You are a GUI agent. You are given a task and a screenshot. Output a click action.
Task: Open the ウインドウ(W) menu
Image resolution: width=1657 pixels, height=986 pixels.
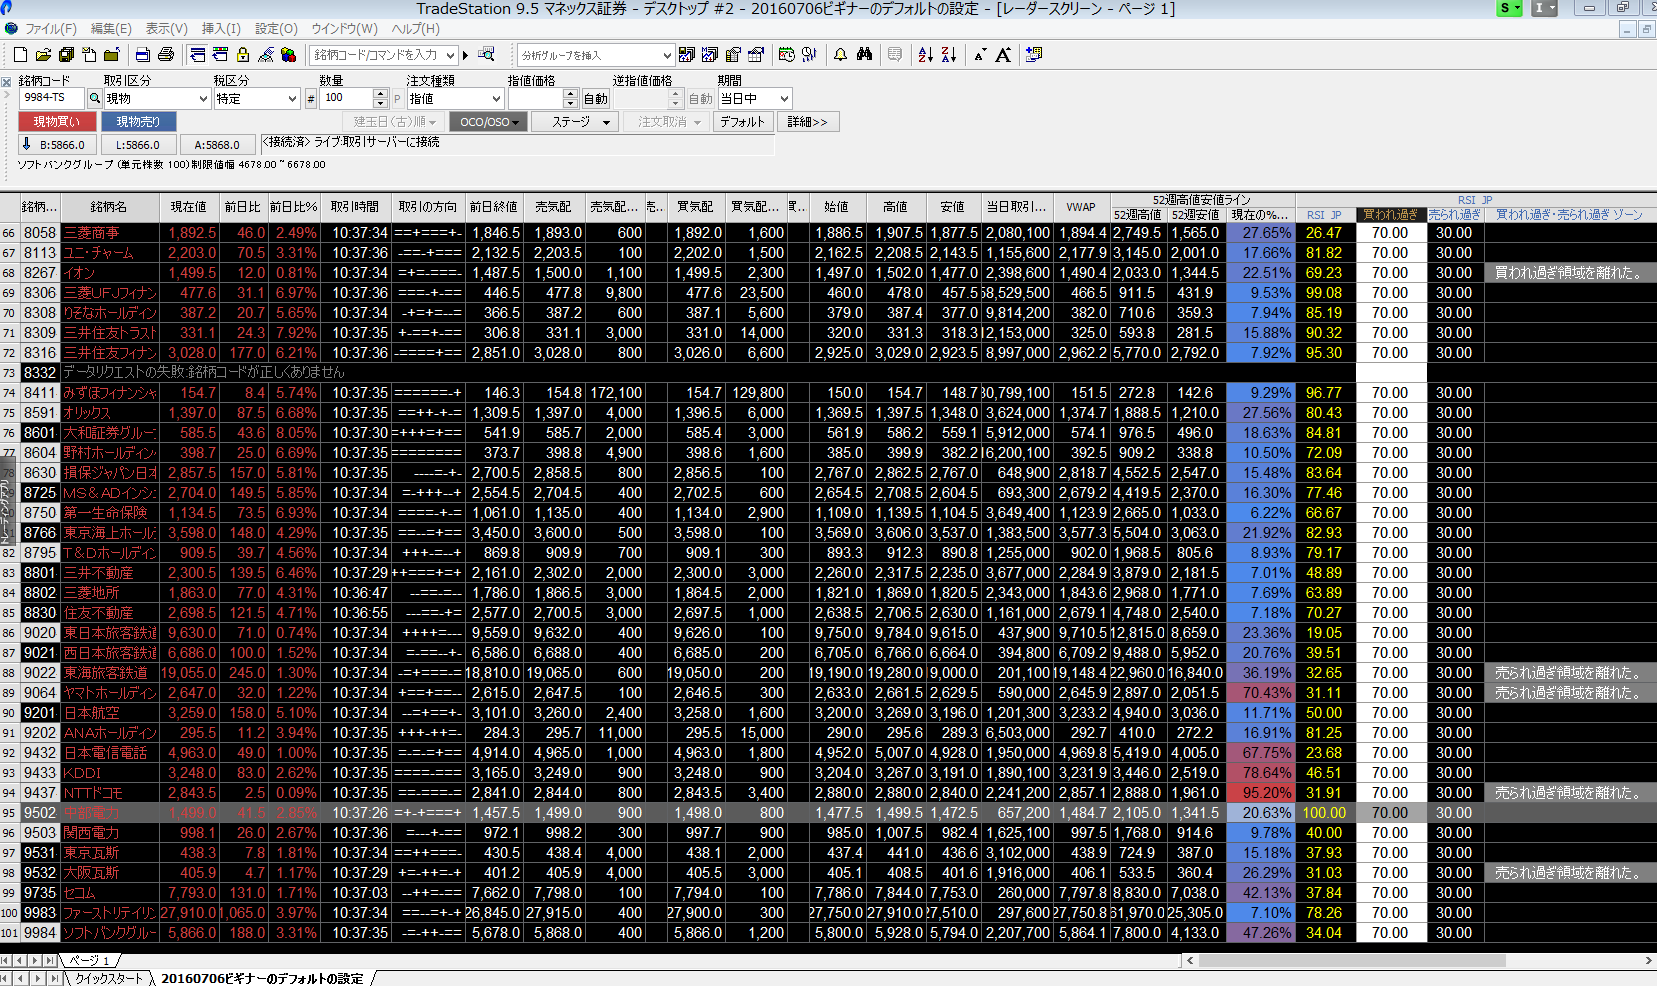345,29
